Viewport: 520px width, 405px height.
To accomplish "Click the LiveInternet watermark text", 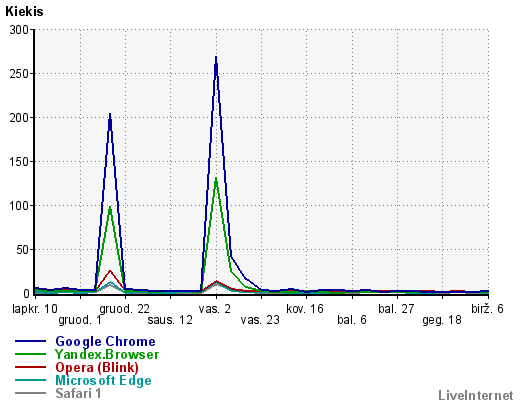I will (x=476, y=395).
